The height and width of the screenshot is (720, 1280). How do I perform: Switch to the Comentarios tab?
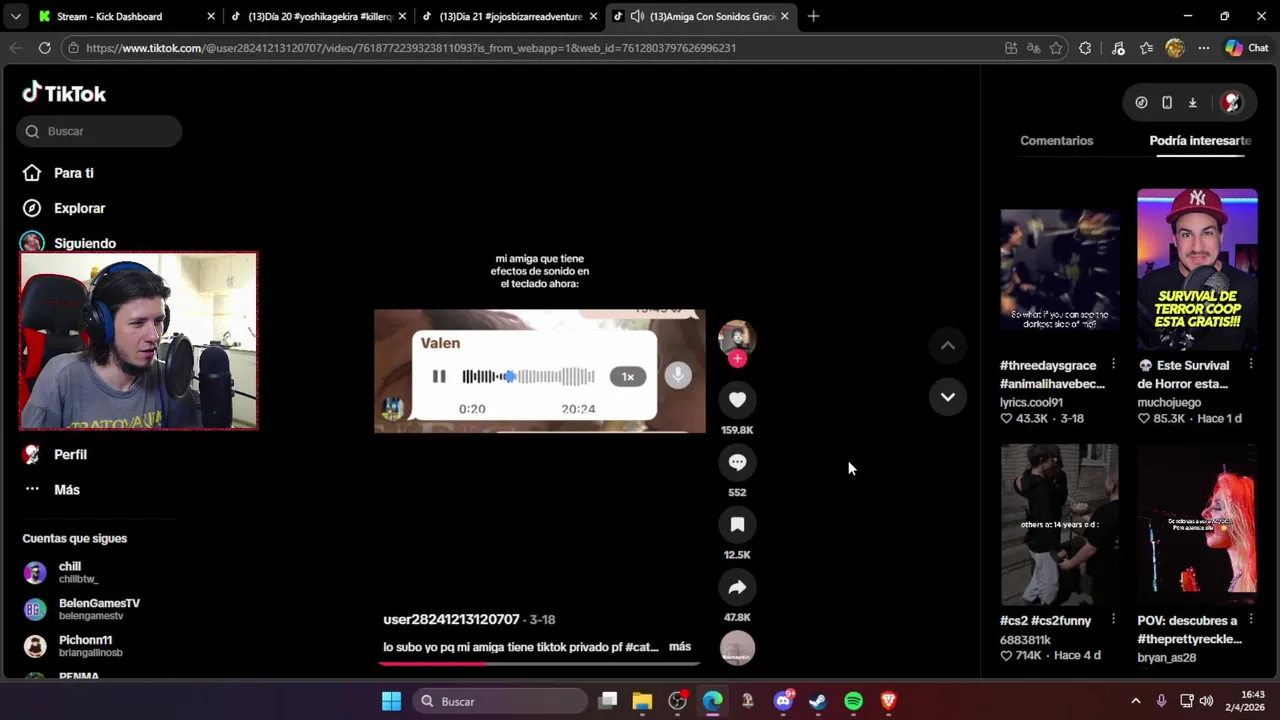1056,141
